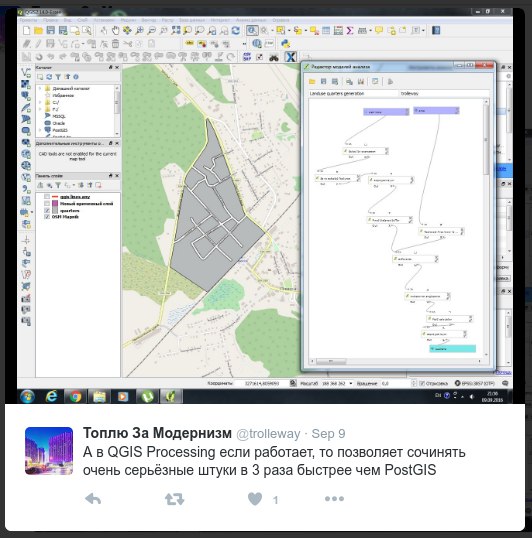Click the uTorrent green taskbar icon
Screen dimensions: 532x538
(x=147, y=397)
